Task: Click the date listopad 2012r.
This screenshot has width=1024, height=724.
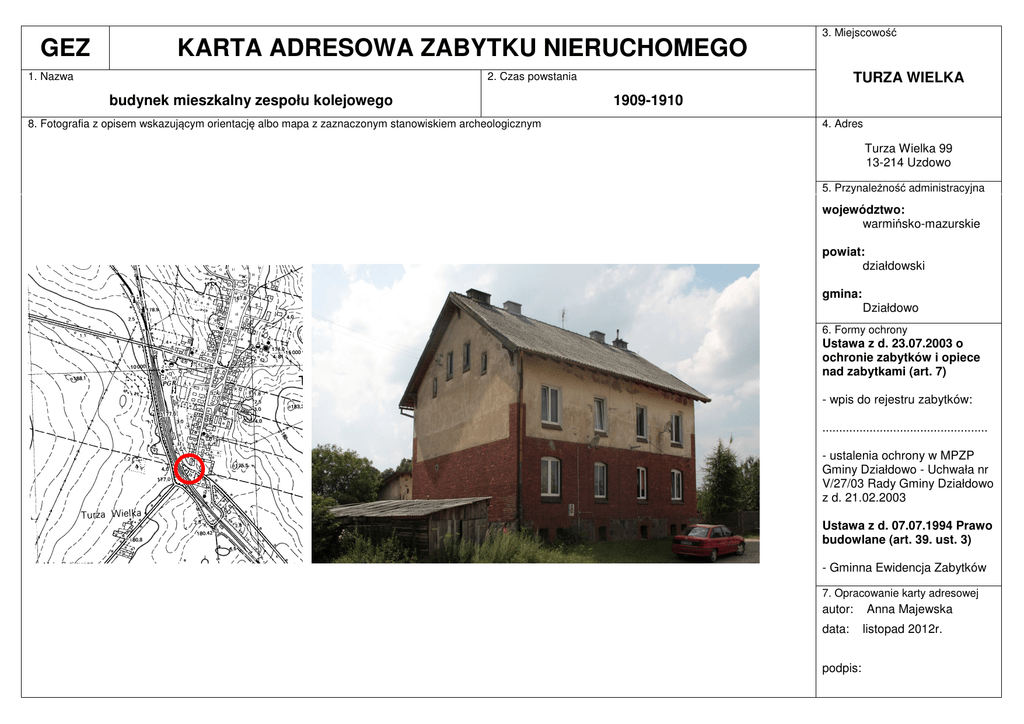Action: tap(902, 629)
